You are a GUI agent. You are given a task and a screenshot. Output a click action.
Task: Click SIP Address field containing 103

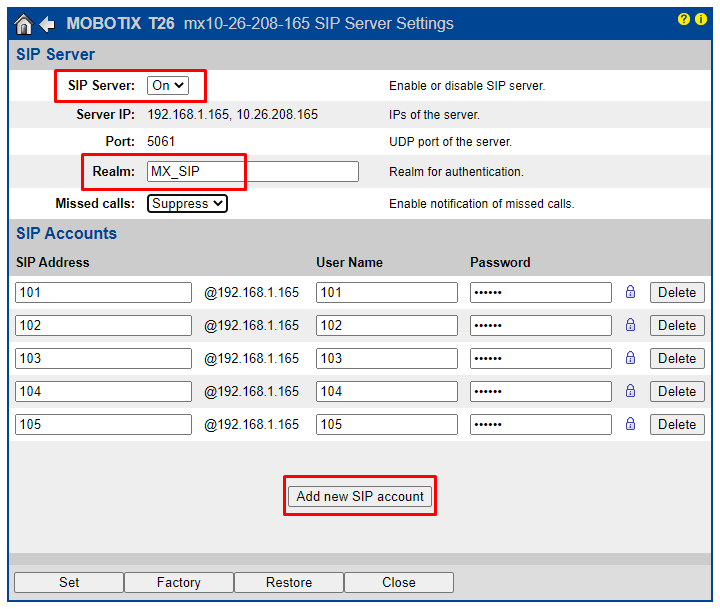coord(103,359)
